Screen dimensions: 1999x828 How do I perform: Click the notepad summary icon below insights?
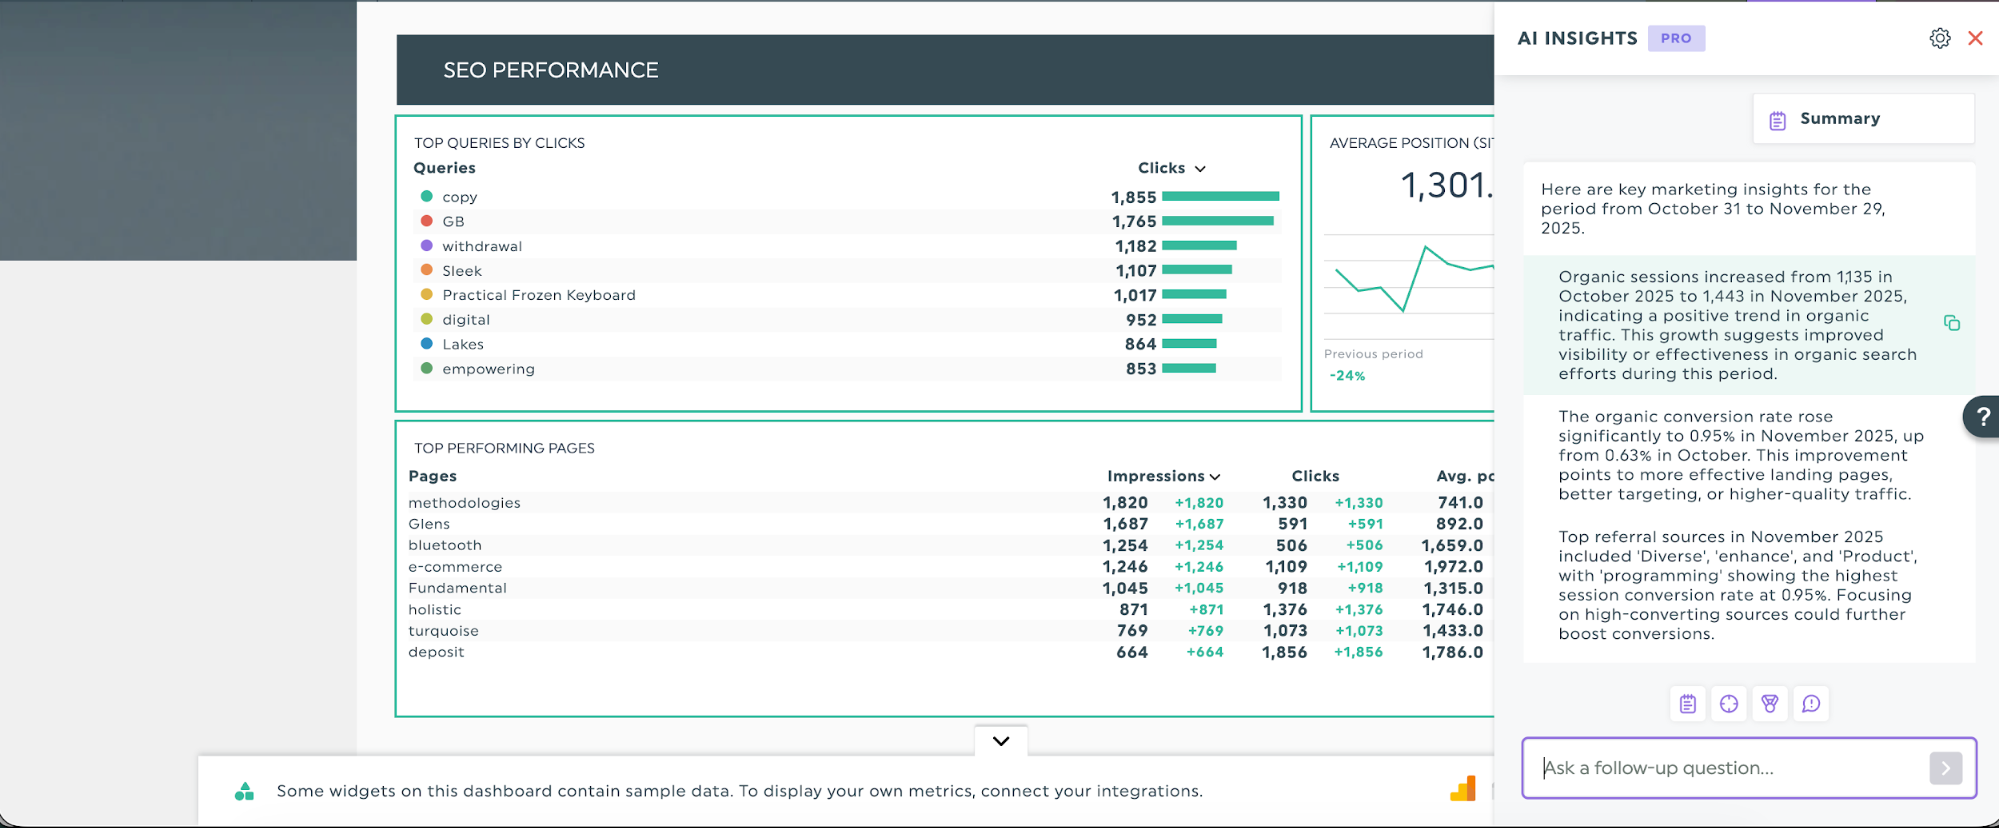pyautogui.click(x=1688, y=704)
